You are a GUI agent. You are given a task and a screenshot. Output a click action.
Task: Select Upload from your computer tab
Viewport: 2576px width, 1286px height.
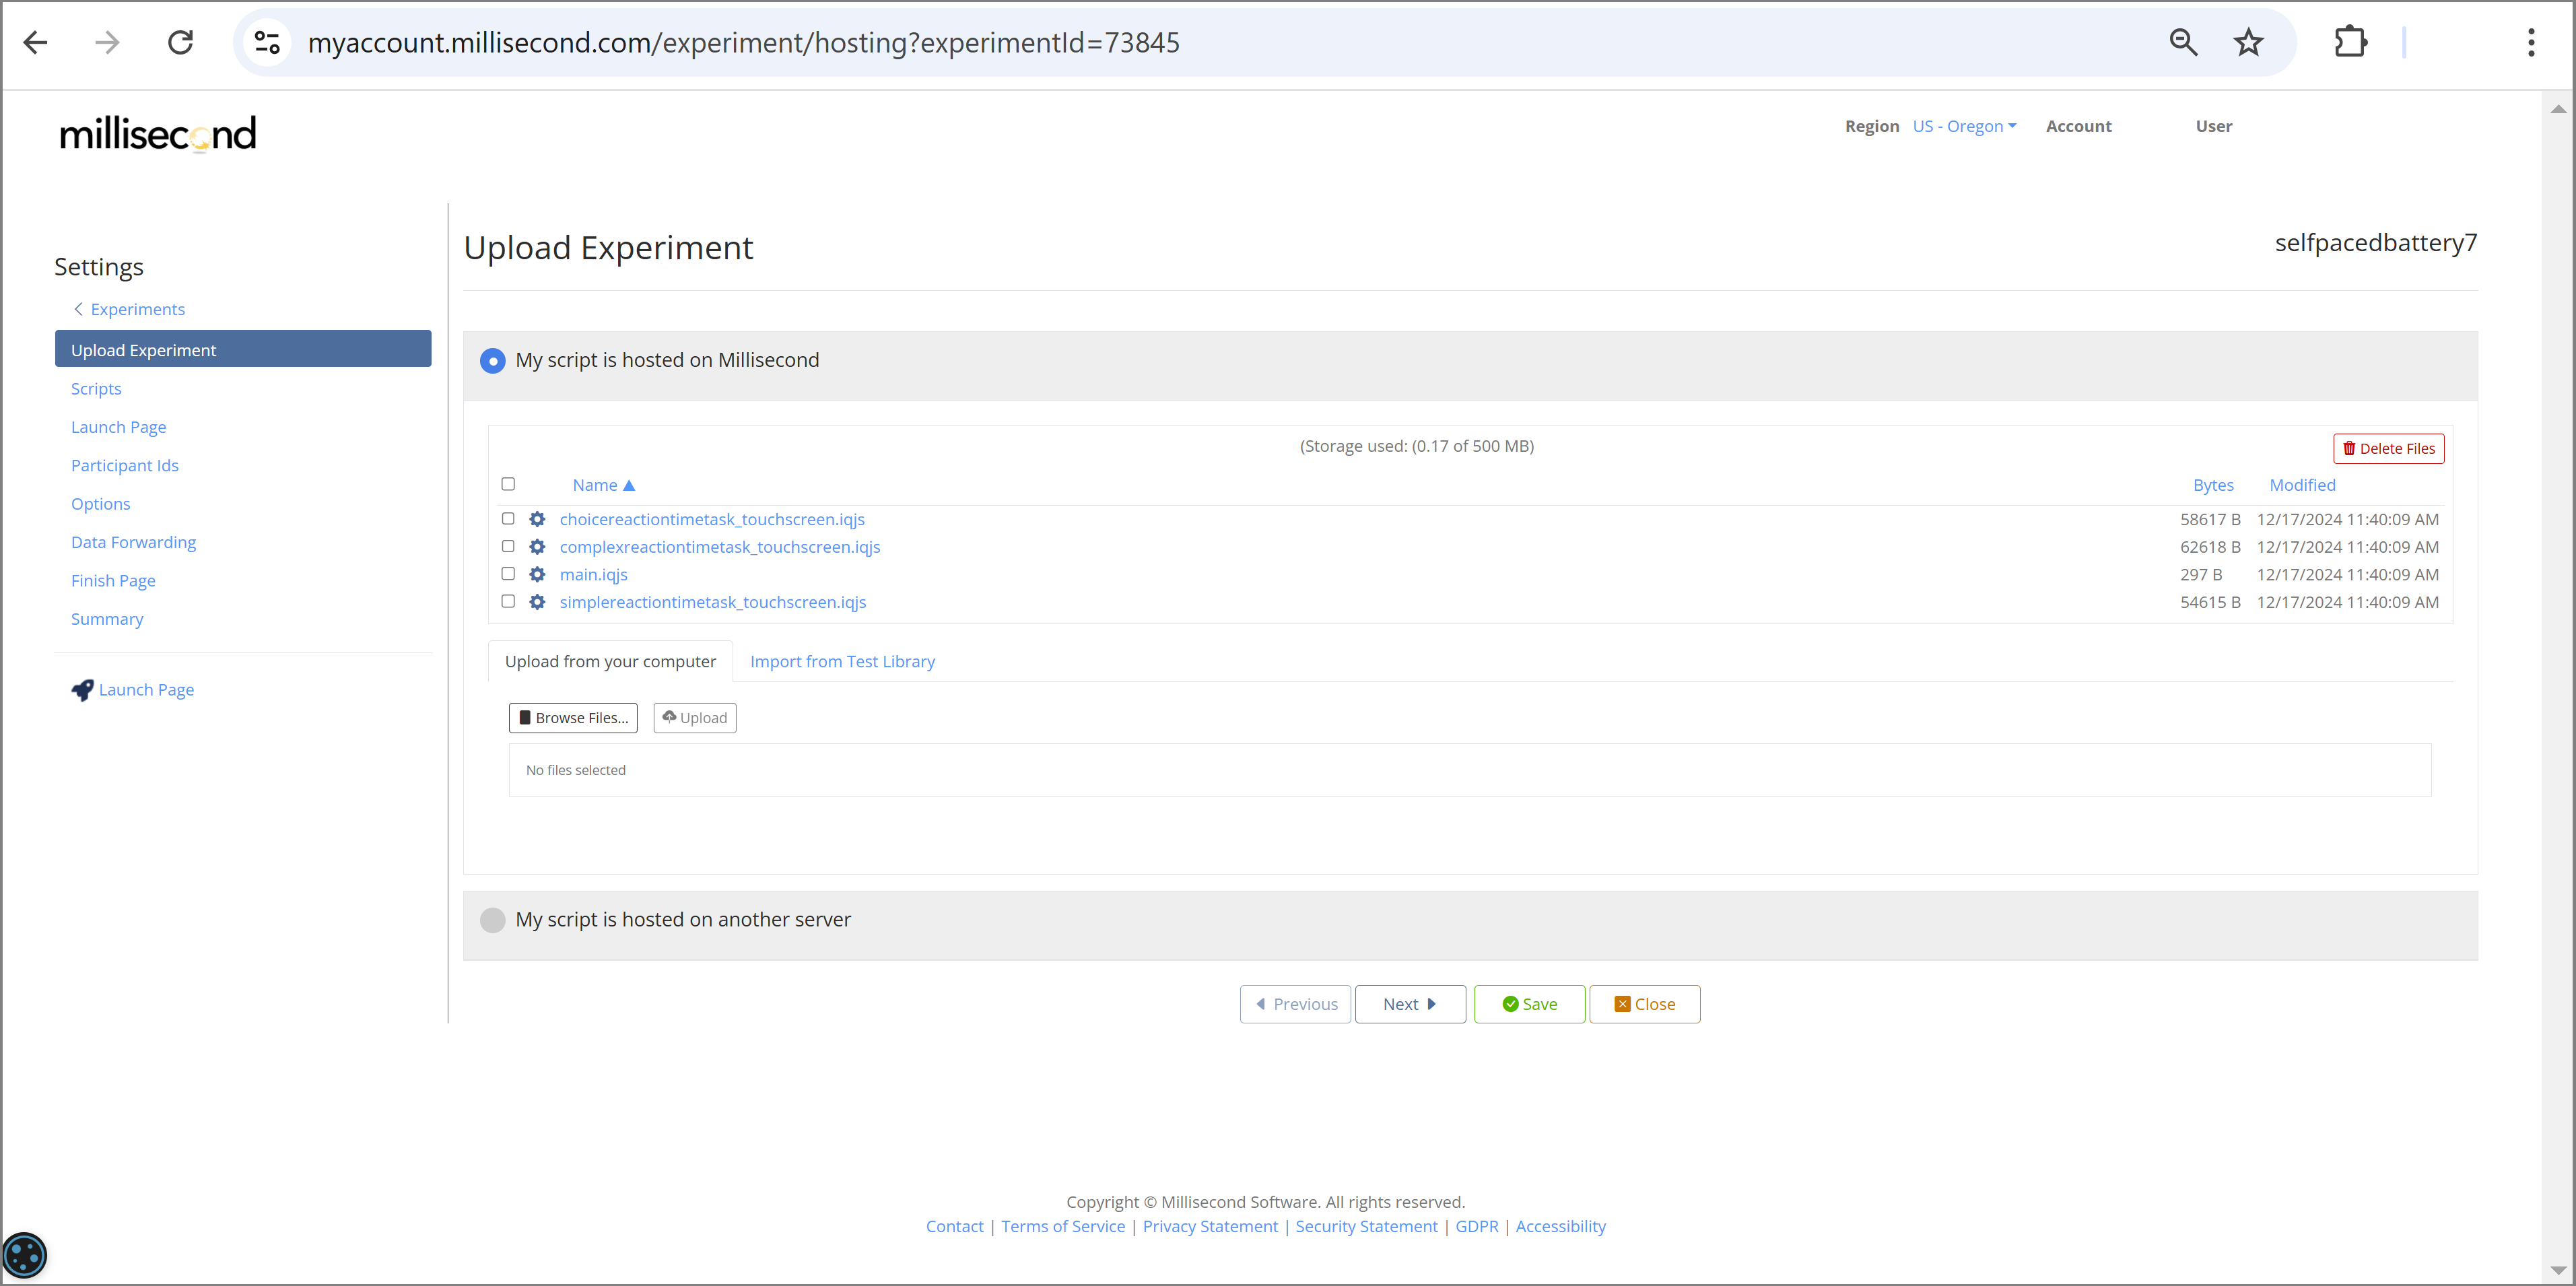click(610, 662)
